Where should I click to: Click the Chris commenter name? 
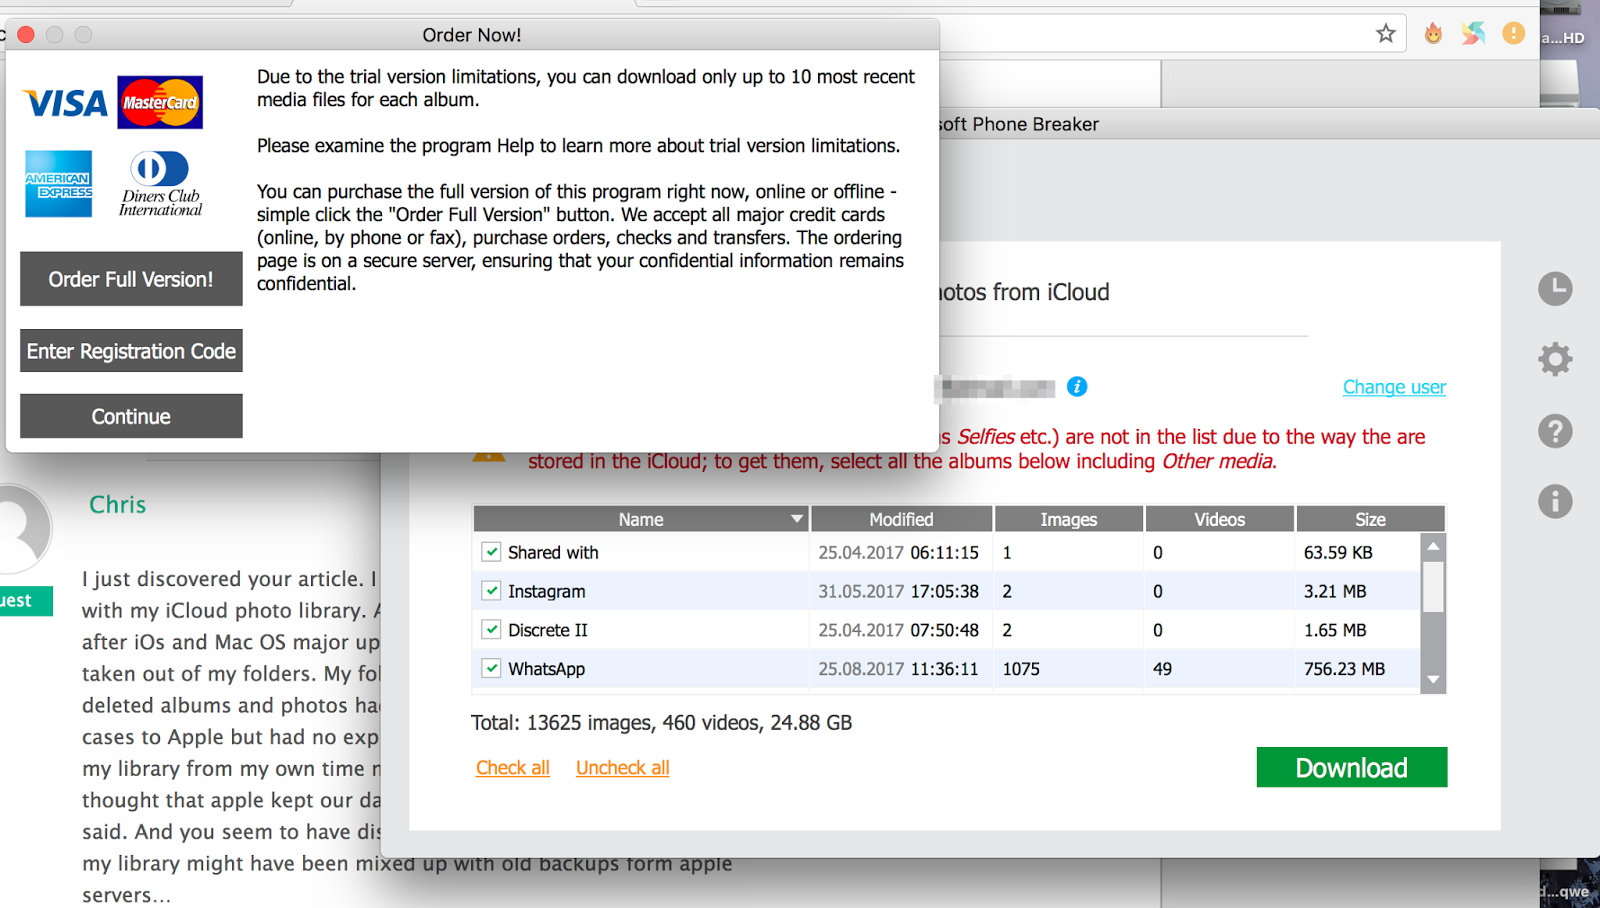118,504
